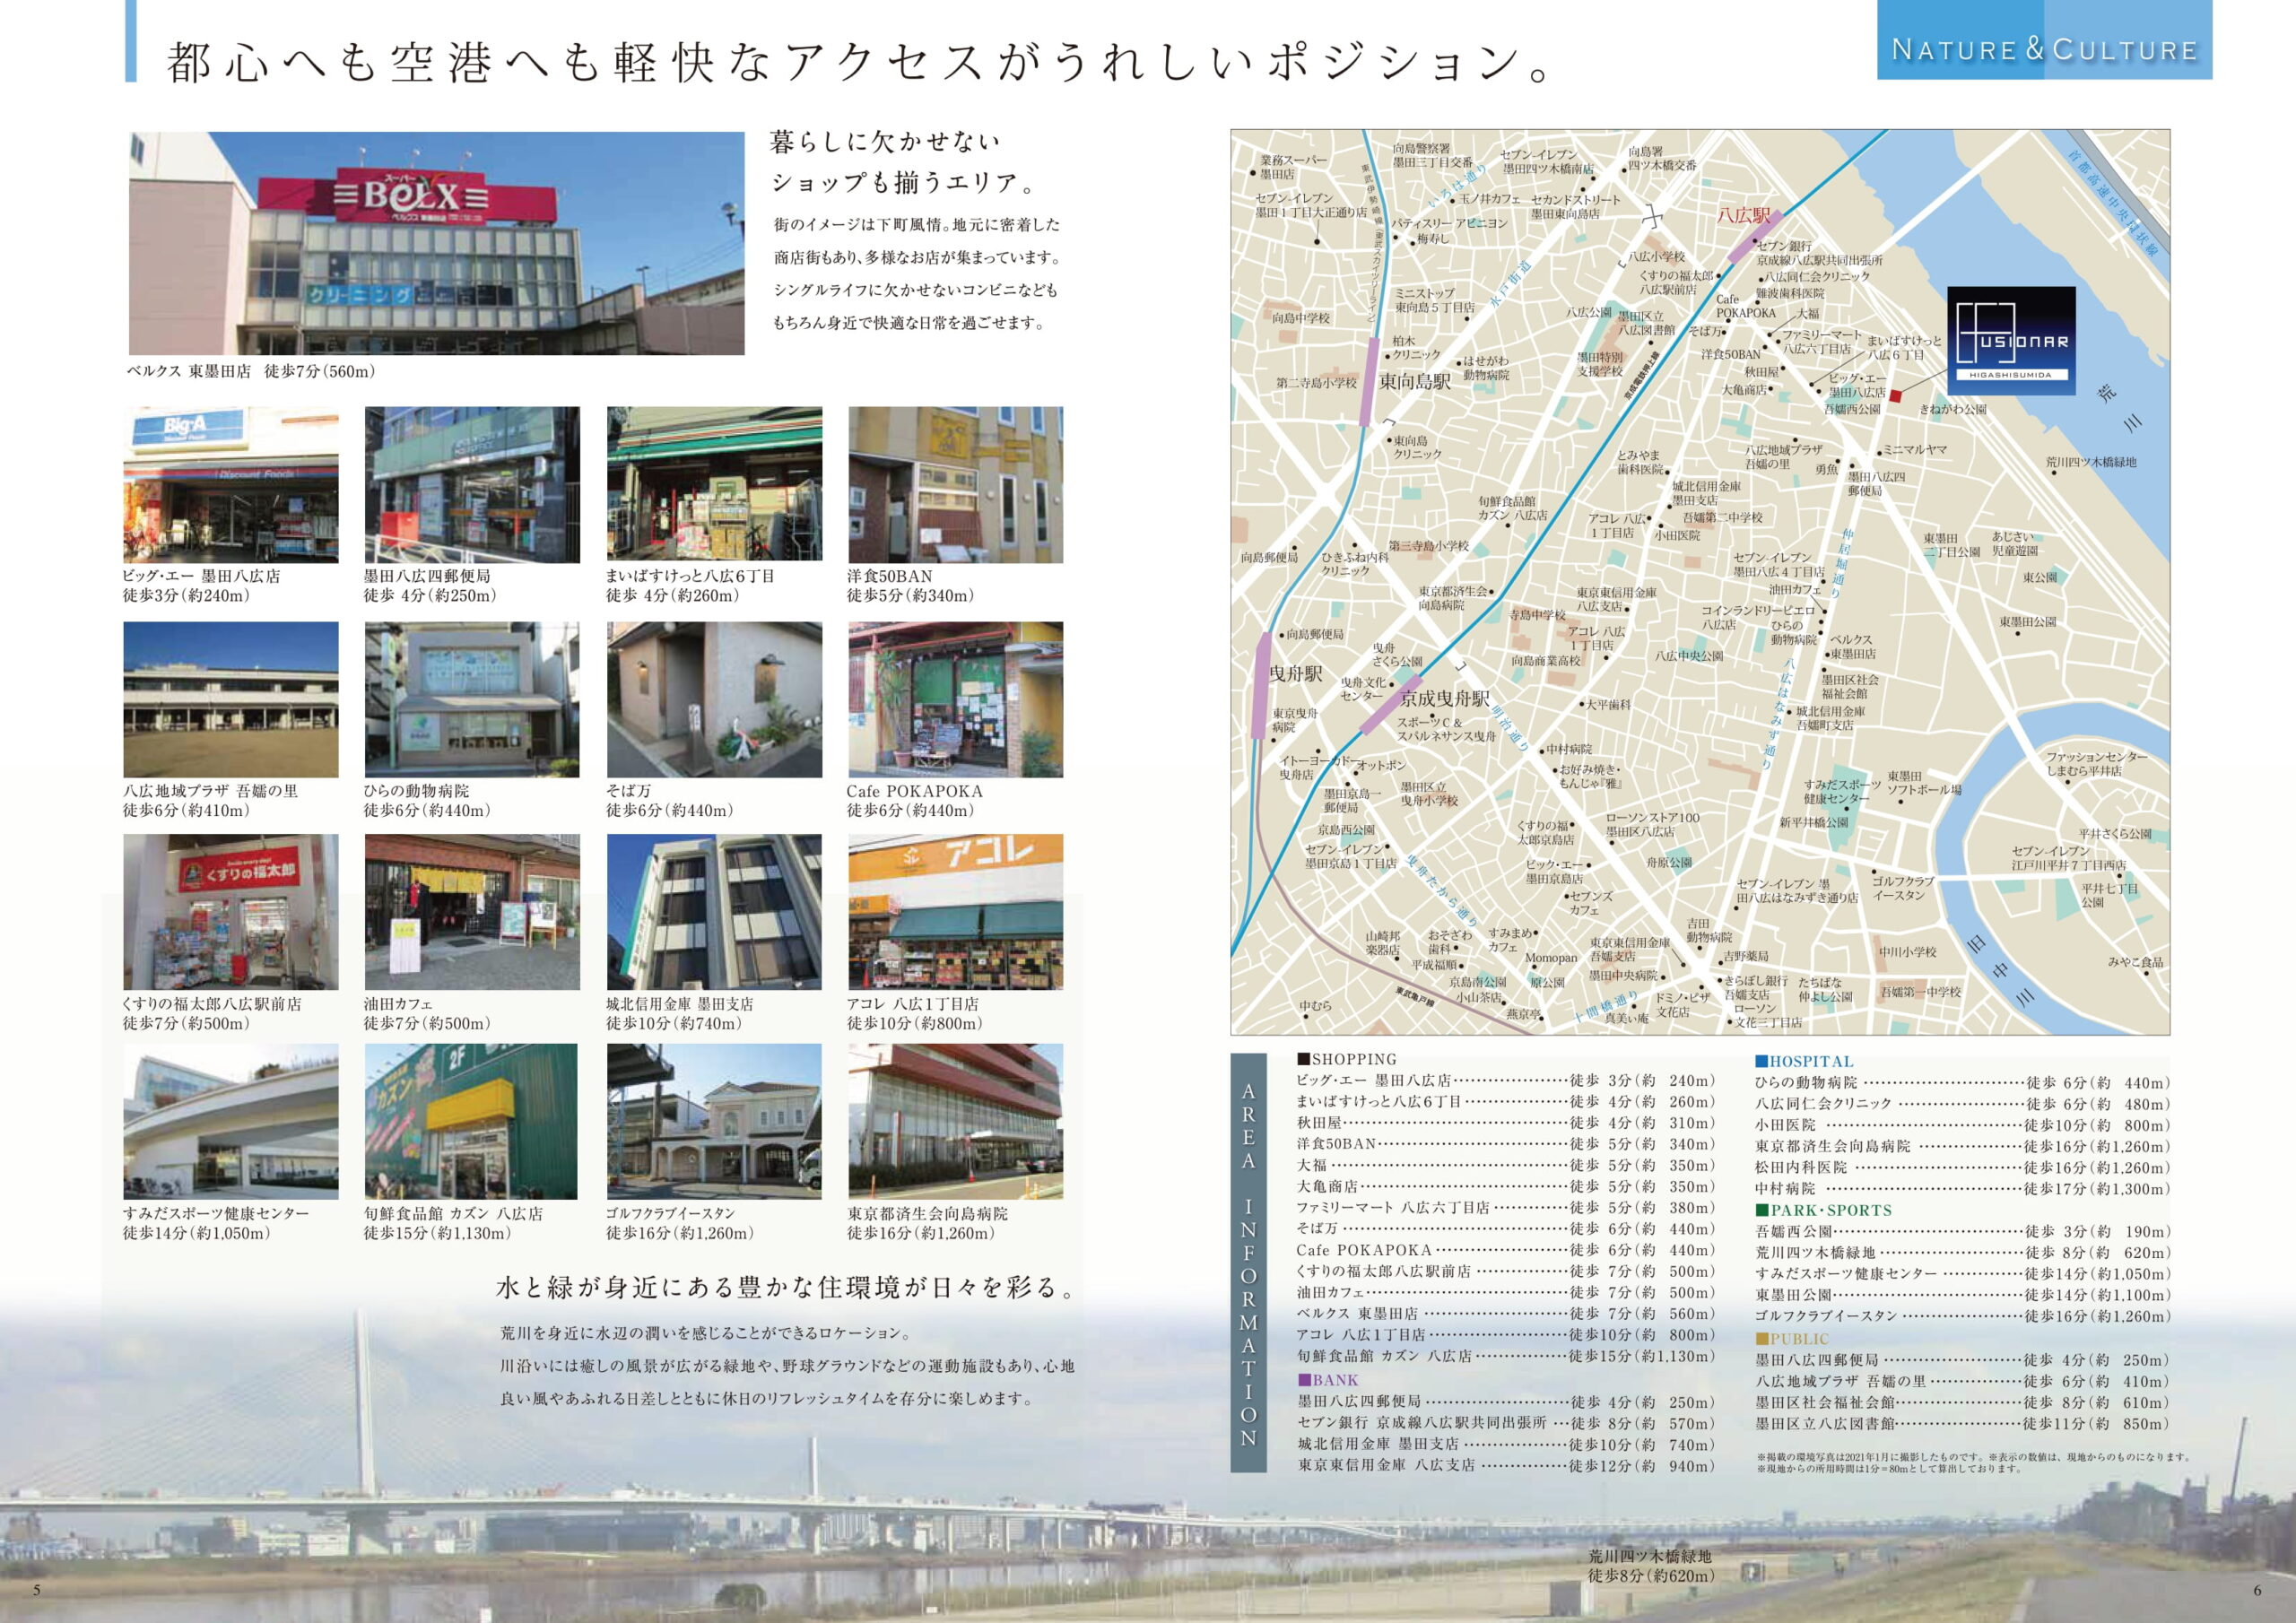Select the 墨田区社会福祉会館 PUBLIC row
This screenshot has height=1623, width=2296.
1962,1402
